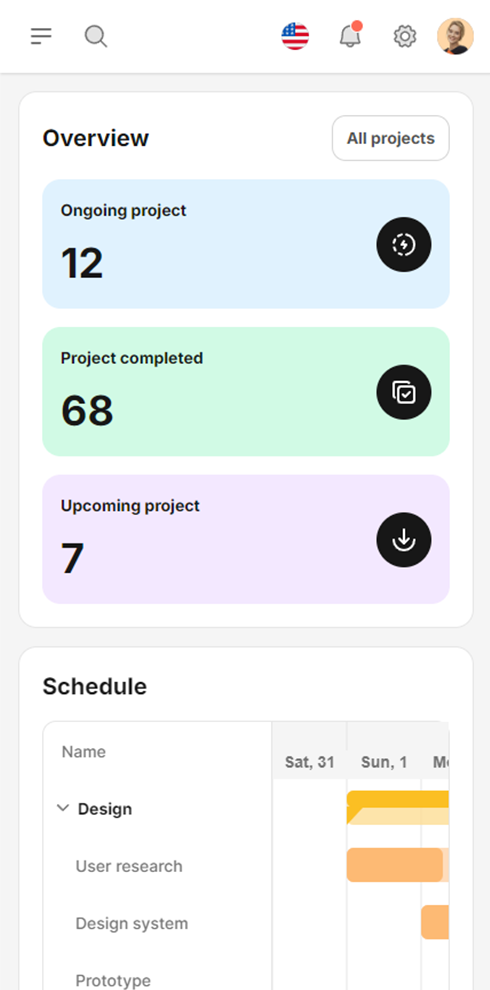Click the search magnifier icon
Viewport: 490px width, 990px height.
[95, 36]
